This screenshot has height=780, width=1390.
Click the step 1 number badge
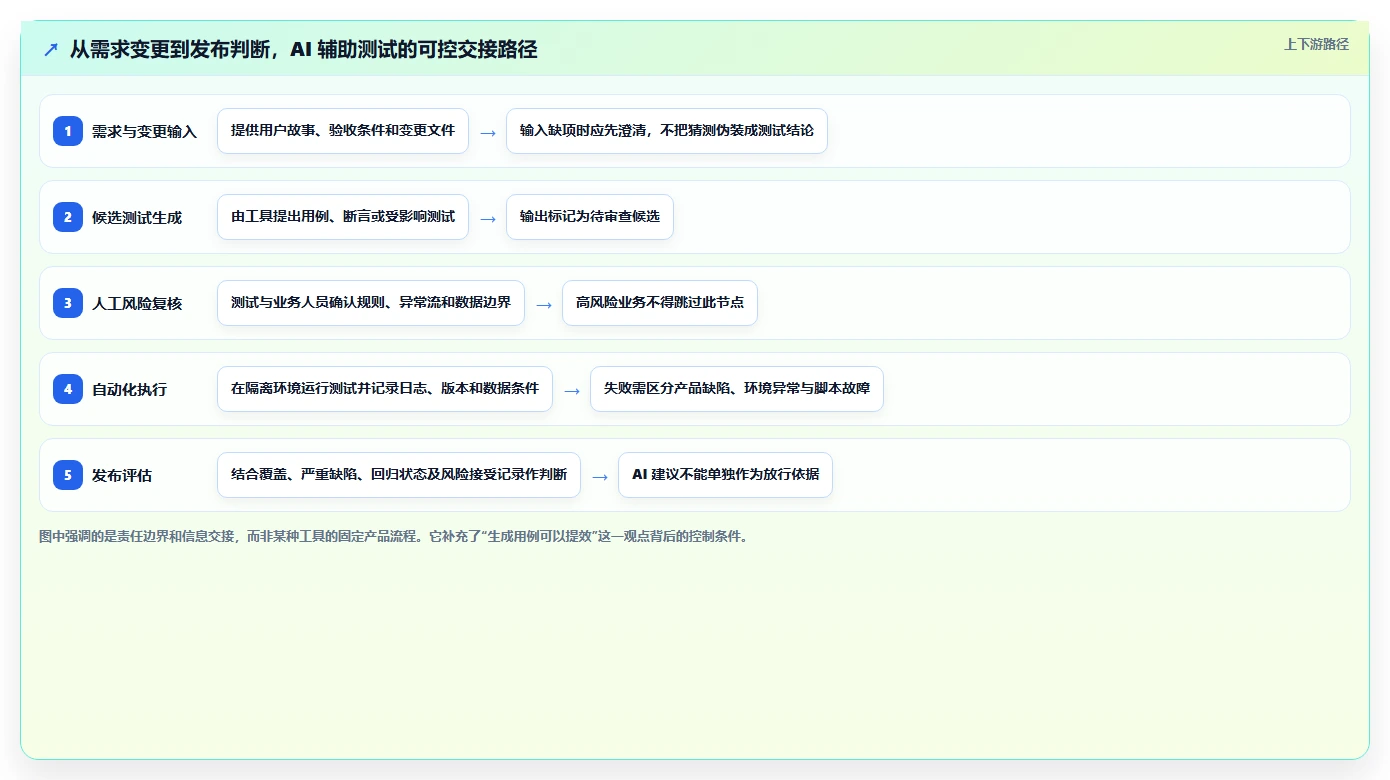[x=68, y=131]
